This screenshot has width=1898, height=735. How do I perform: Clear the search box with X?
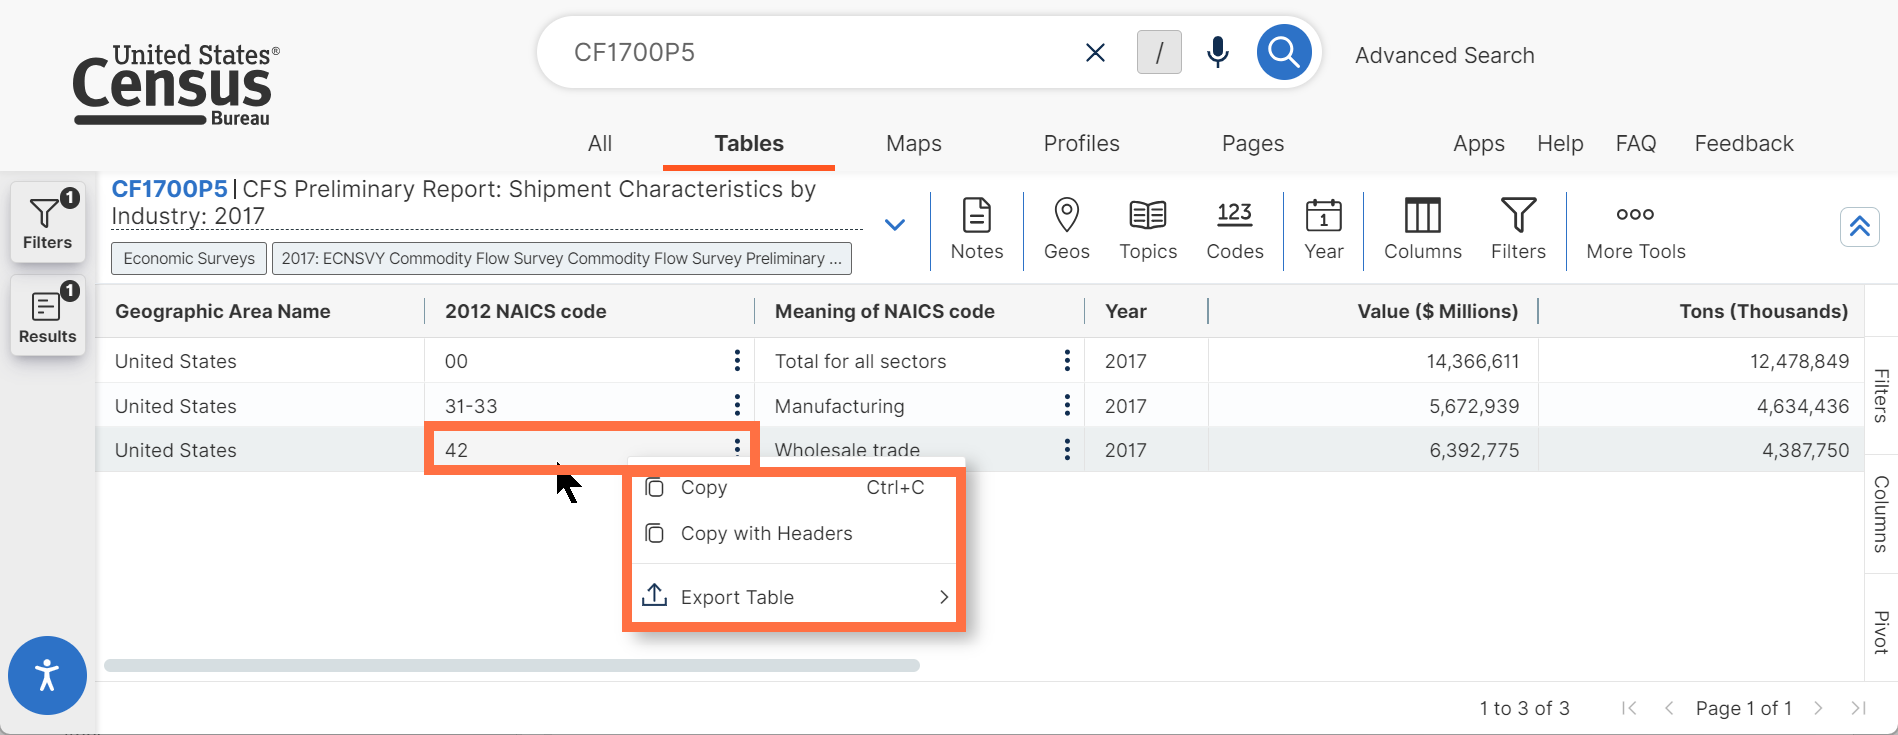(1095, 52)
